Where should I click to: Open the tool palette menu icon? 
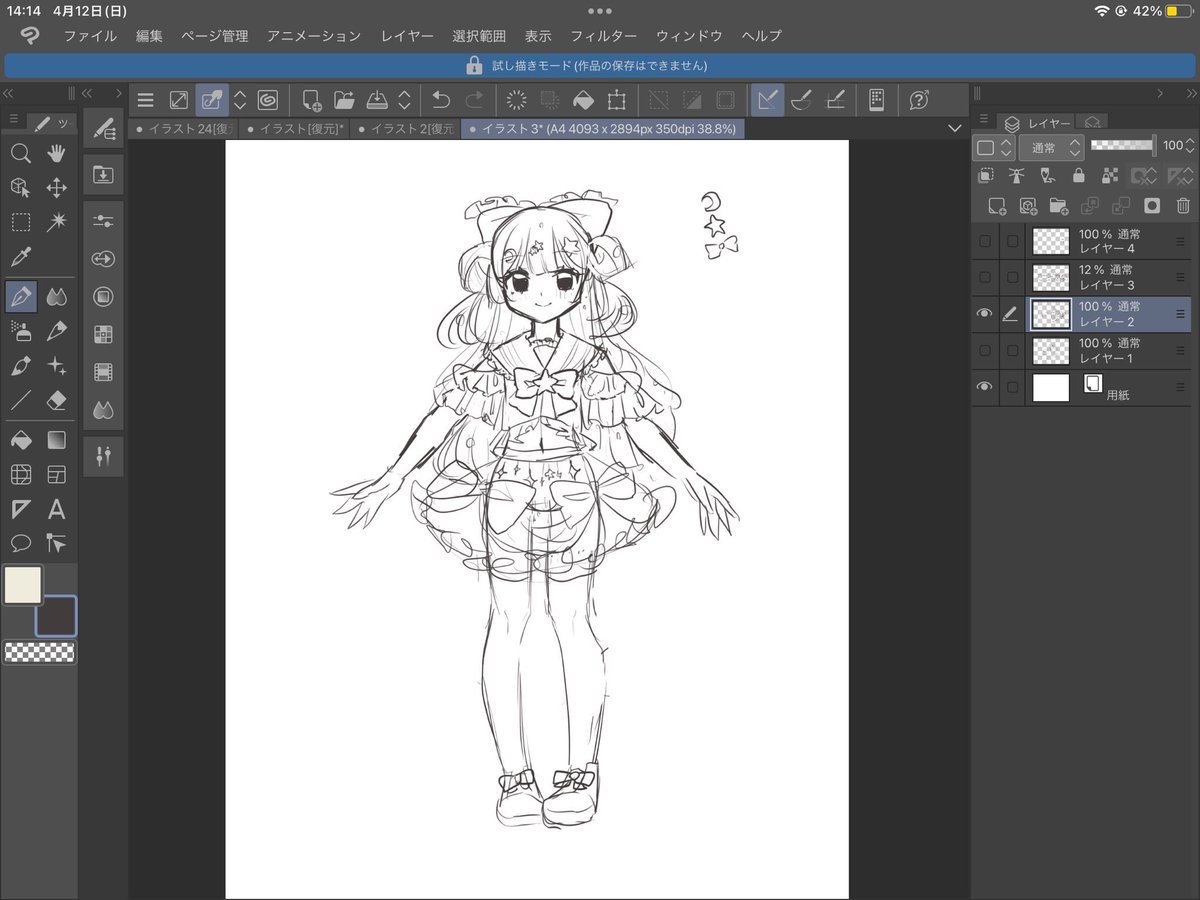click(13, 120)
